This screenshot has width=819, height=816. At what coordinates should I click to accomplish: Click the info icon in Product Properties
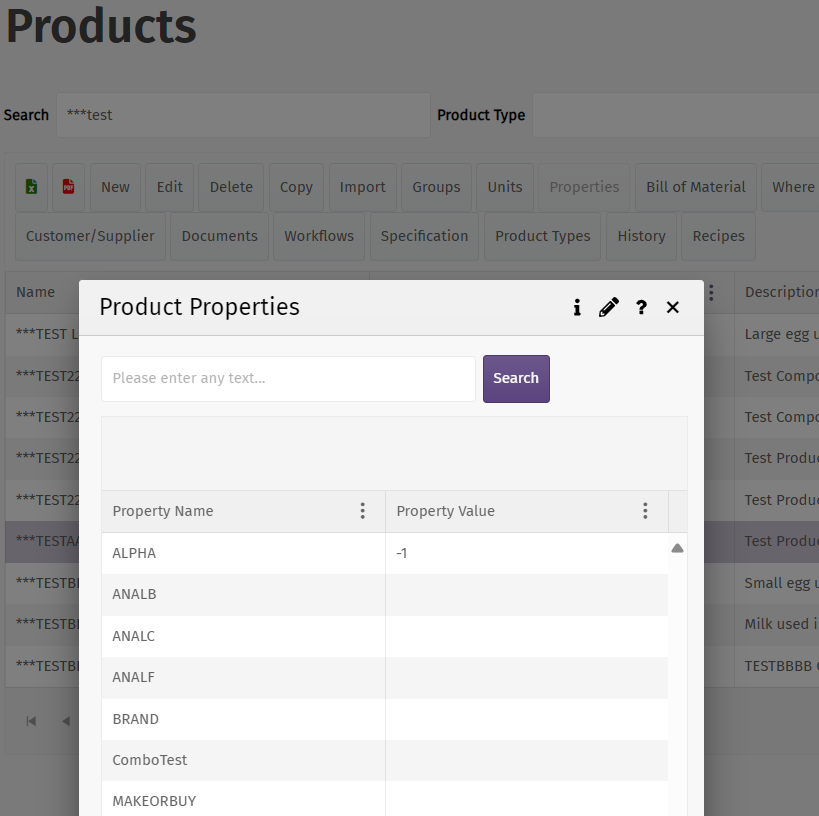(x=577, y=307)
